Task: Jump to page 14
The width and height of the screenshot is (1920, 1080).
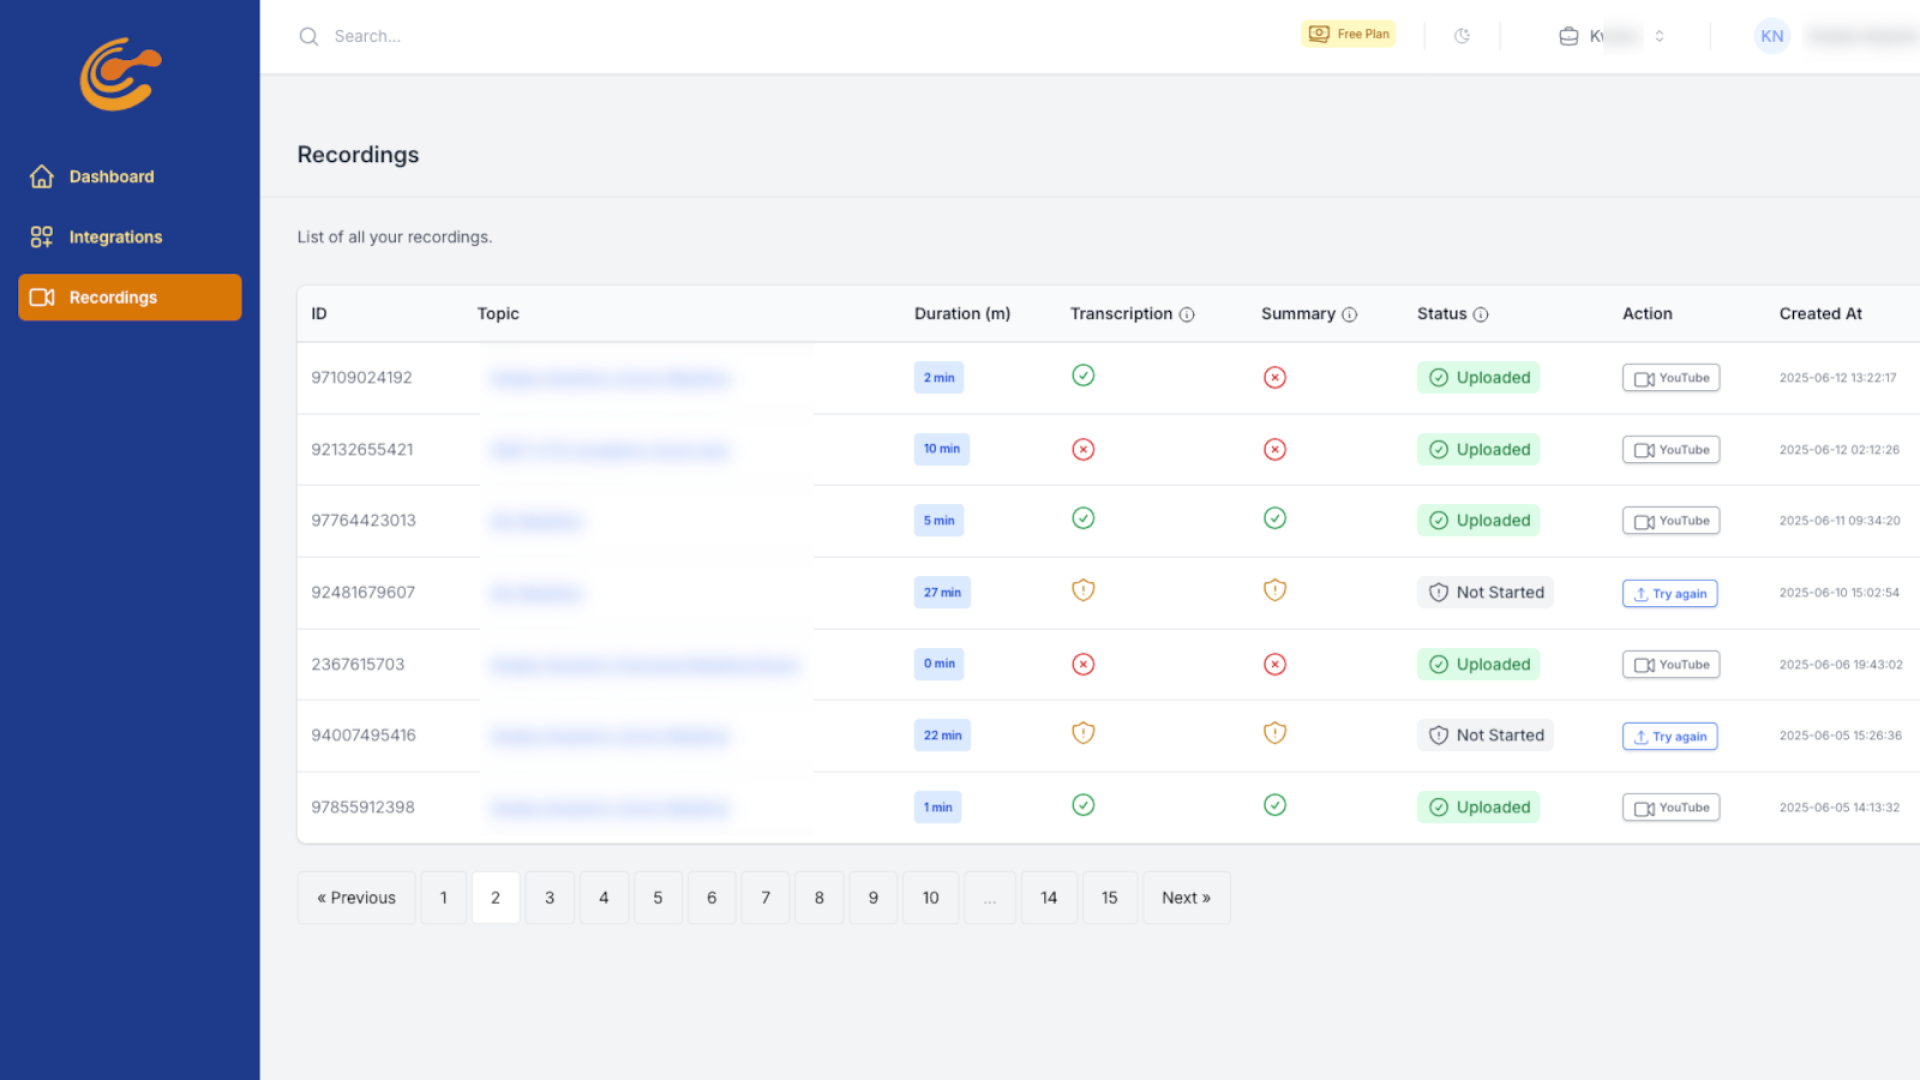Action: point(1049,898)
